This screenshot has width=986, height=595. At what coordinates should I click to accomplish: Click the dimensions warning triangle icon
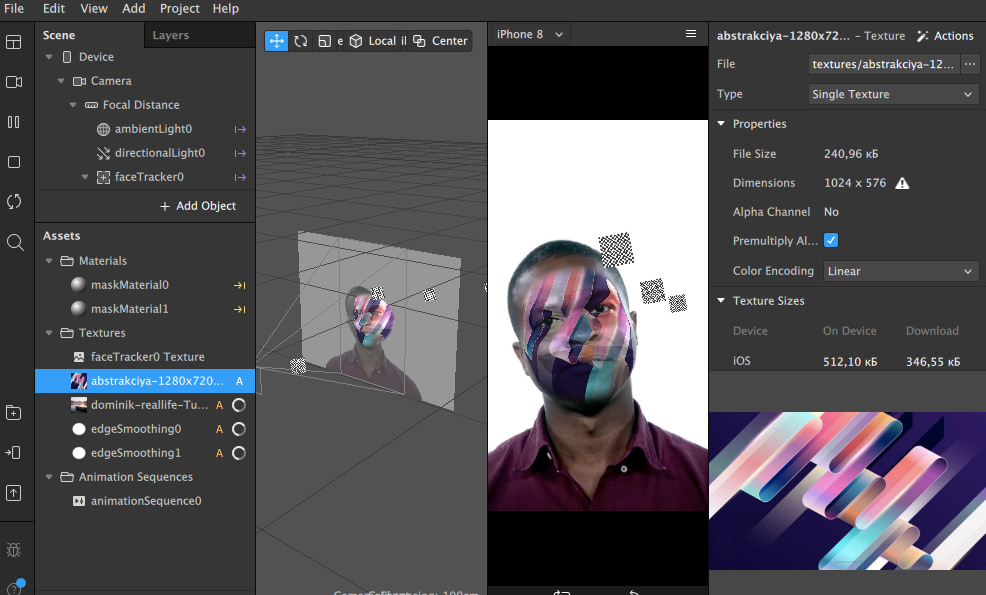[902, 183]
